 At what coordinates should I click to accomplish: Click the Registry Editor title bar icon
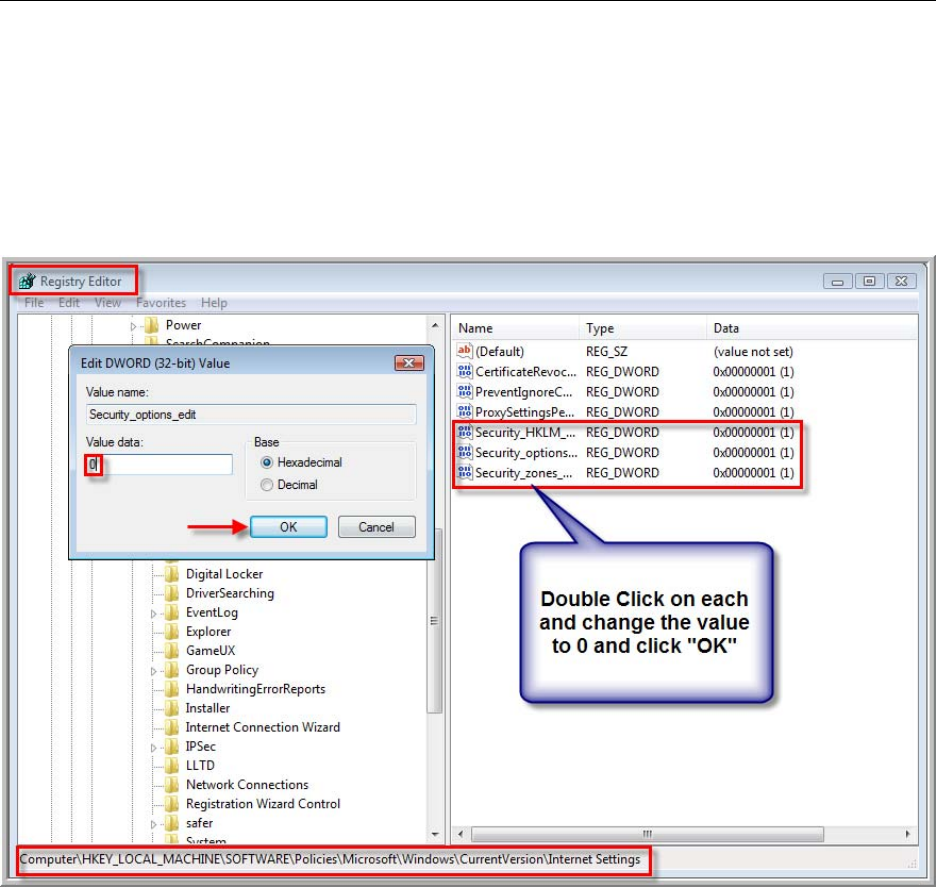click(x=27, y=281)
